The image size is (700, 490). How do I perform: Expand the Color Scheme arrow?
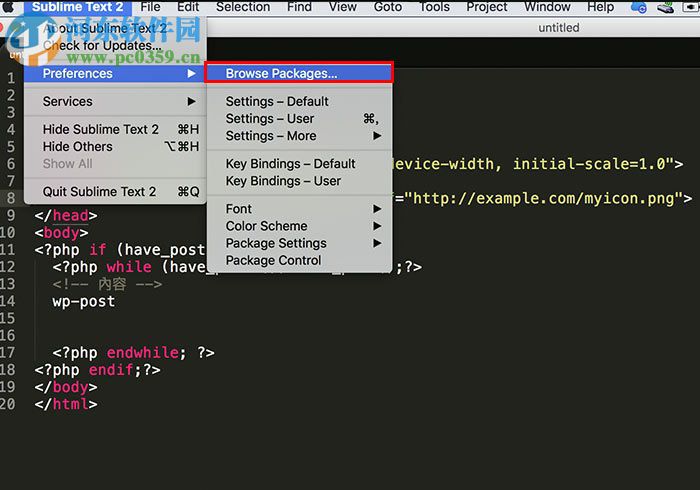point(377,226)
